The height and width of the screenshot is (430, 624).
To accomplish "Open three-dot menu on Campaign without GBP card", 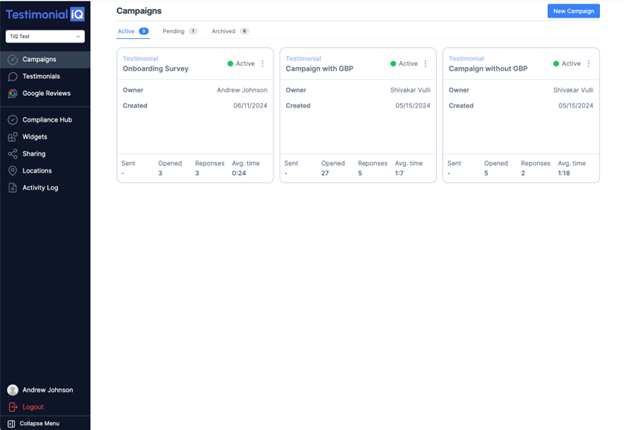I will tap(589, 64).
